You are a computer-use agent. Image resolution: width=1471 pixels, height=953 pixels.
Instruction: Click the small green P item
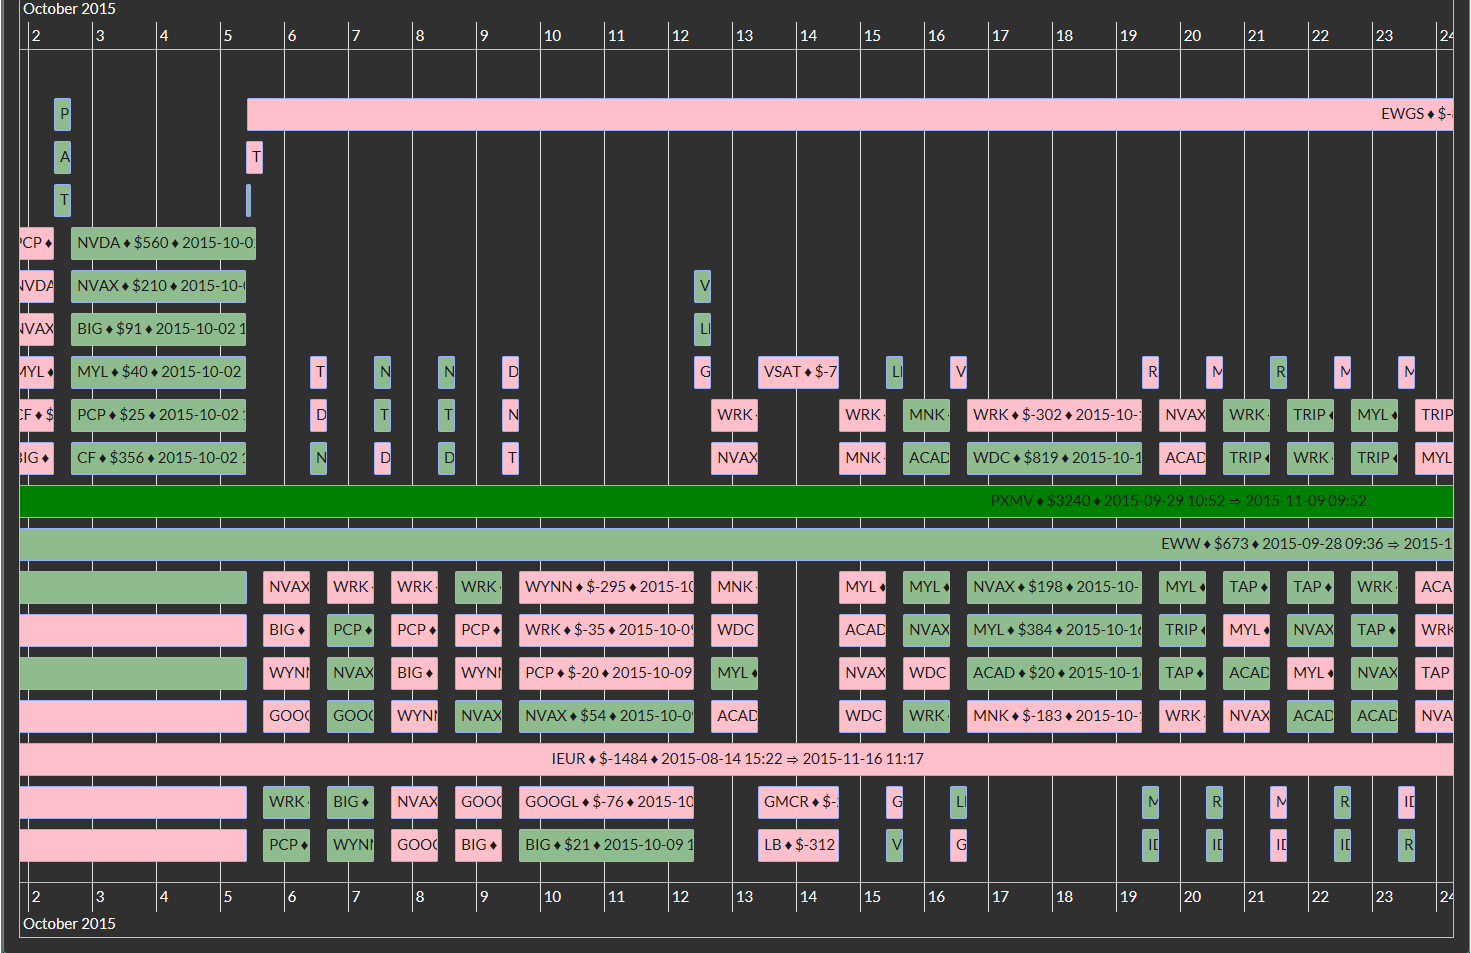(x=63, y=114)
